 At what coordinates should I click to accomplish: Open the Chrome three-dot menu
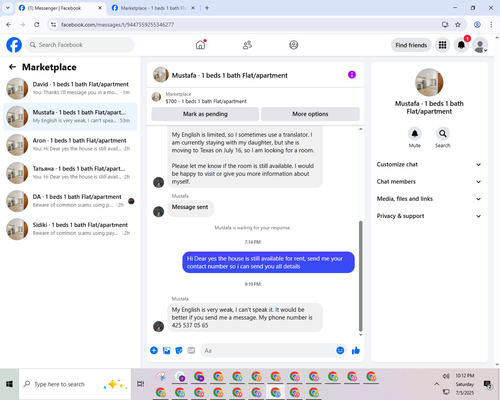click(x=491, y=24)
